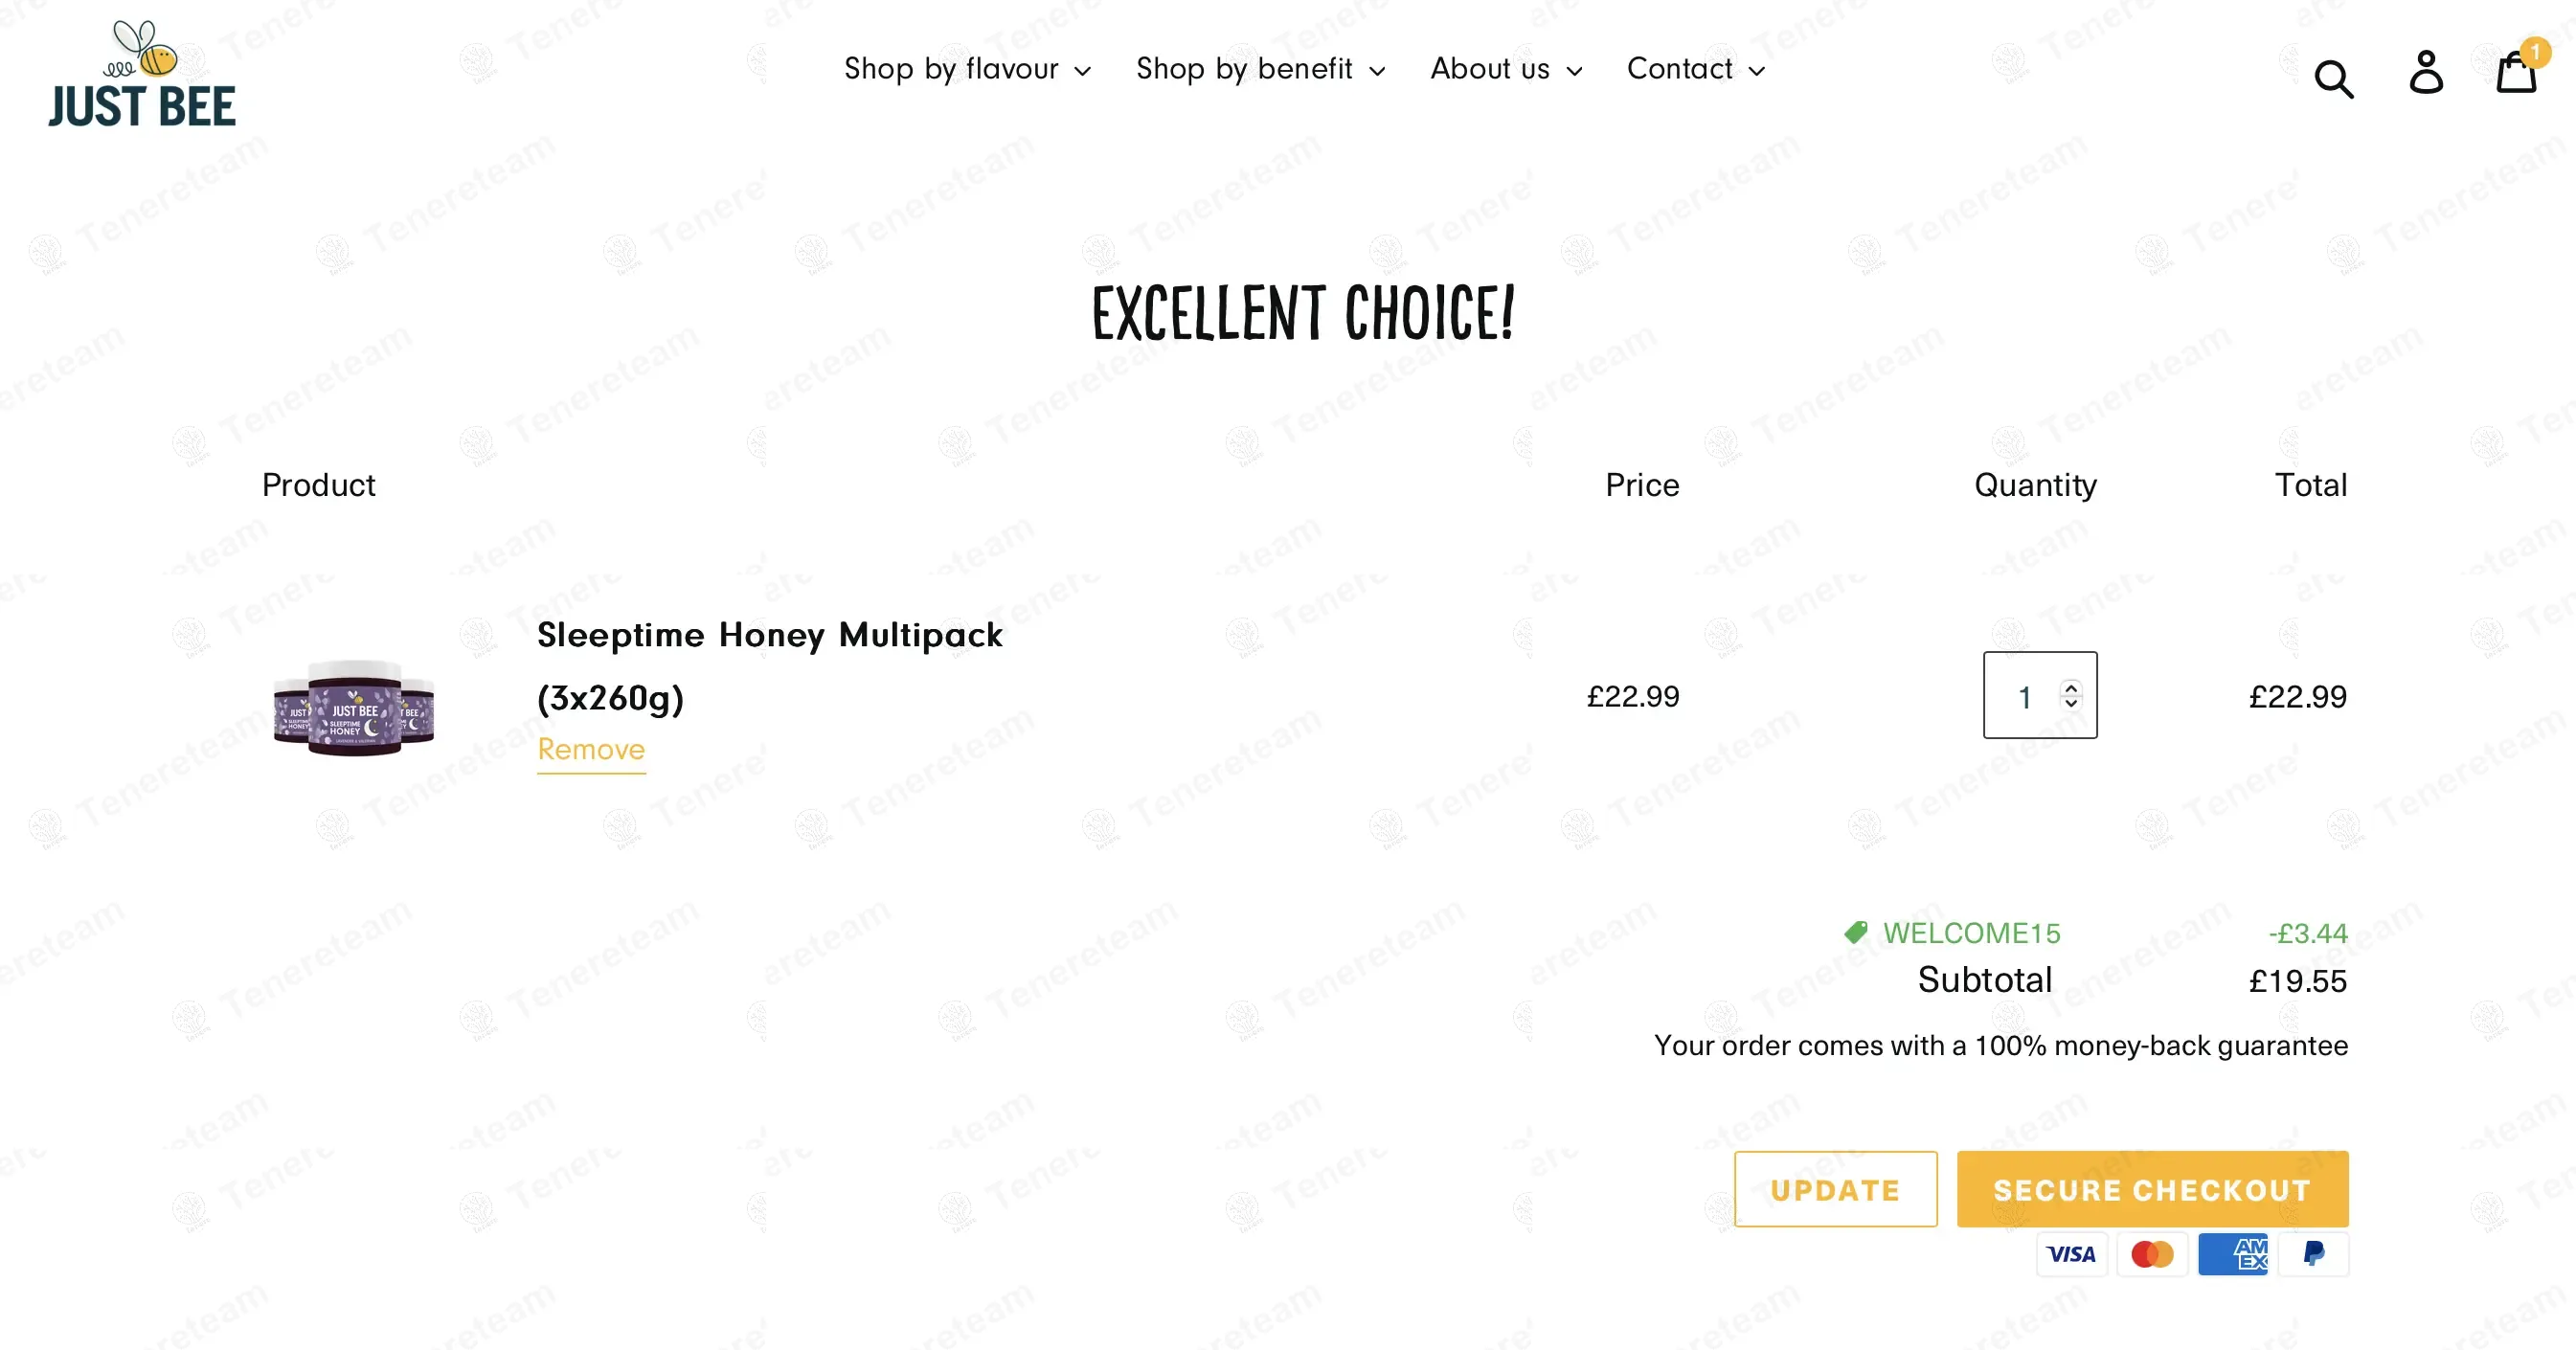Remove Sleeptime Honey Multipack from cart

point(591,750)
